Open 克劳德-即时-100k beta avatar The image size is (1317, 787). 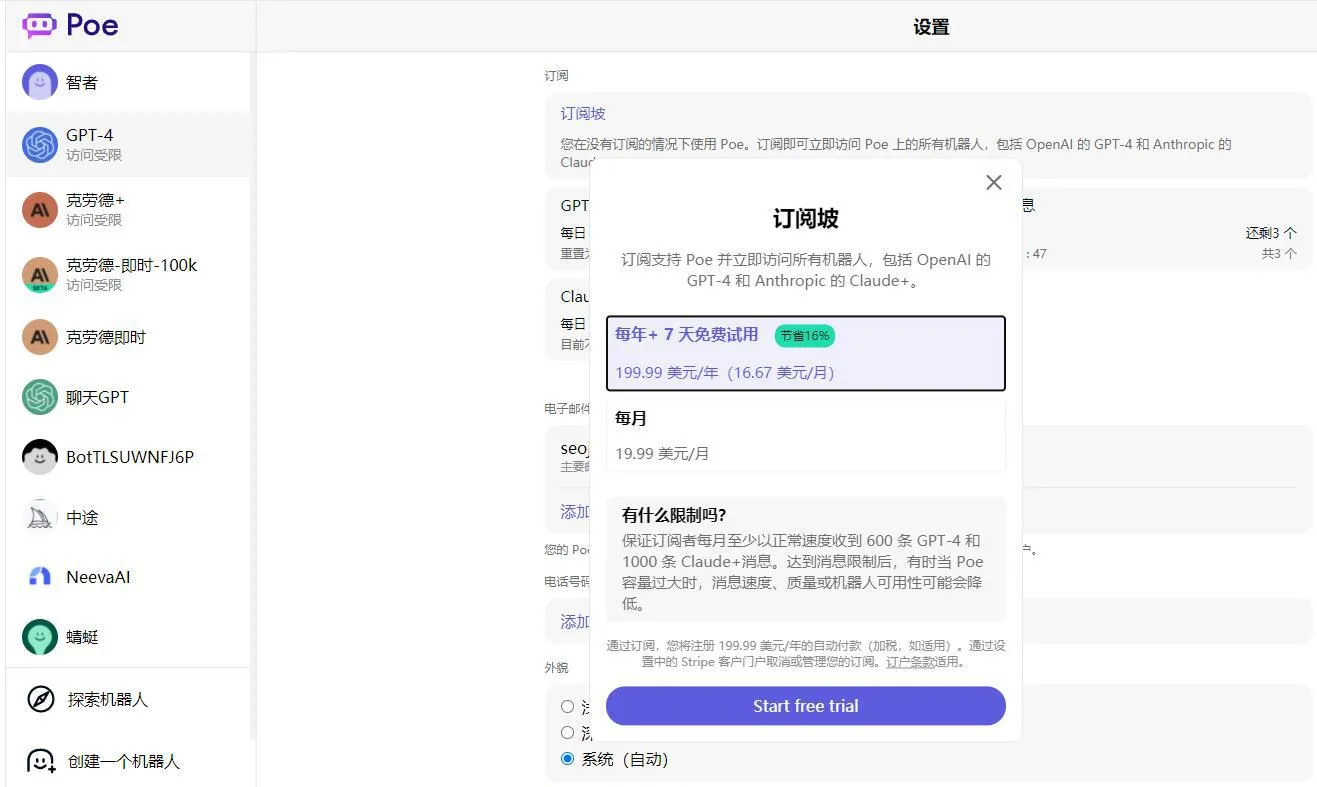40,275
